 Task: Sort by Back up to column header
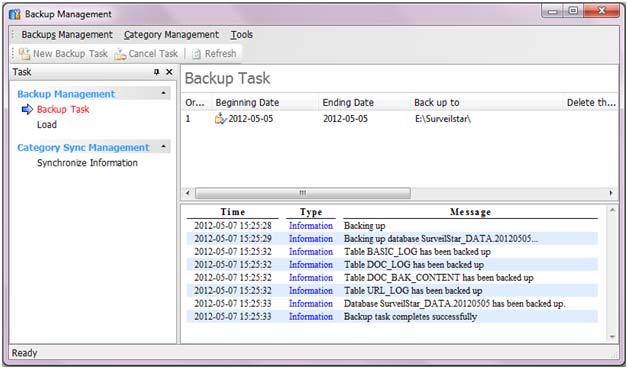(437, 103)
